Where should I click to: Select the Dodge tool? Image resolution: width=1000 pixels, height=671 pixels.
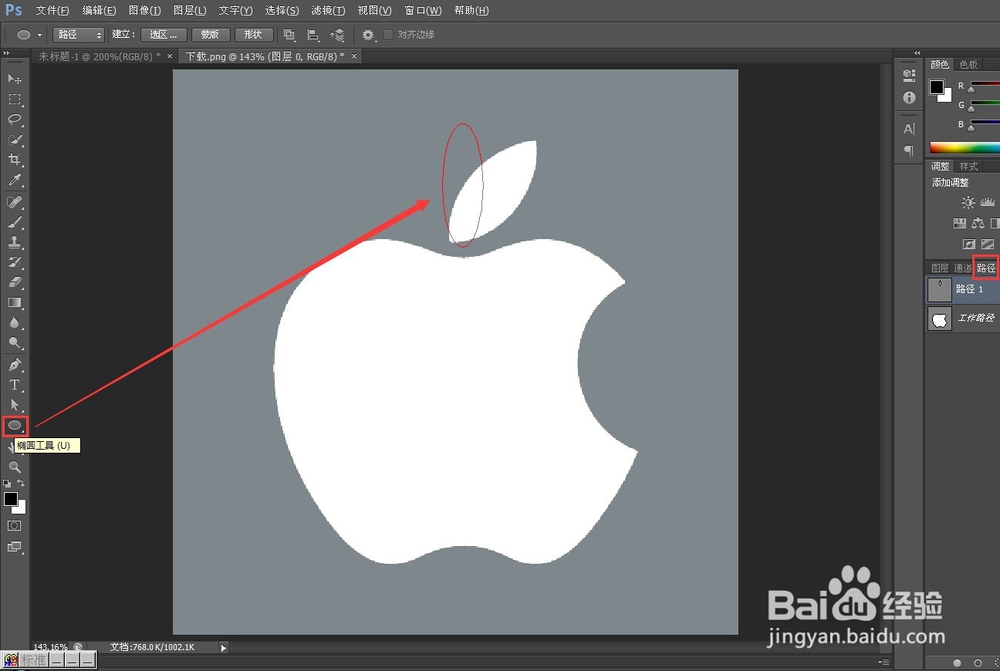pyautogui.click(x=15, y=343)
